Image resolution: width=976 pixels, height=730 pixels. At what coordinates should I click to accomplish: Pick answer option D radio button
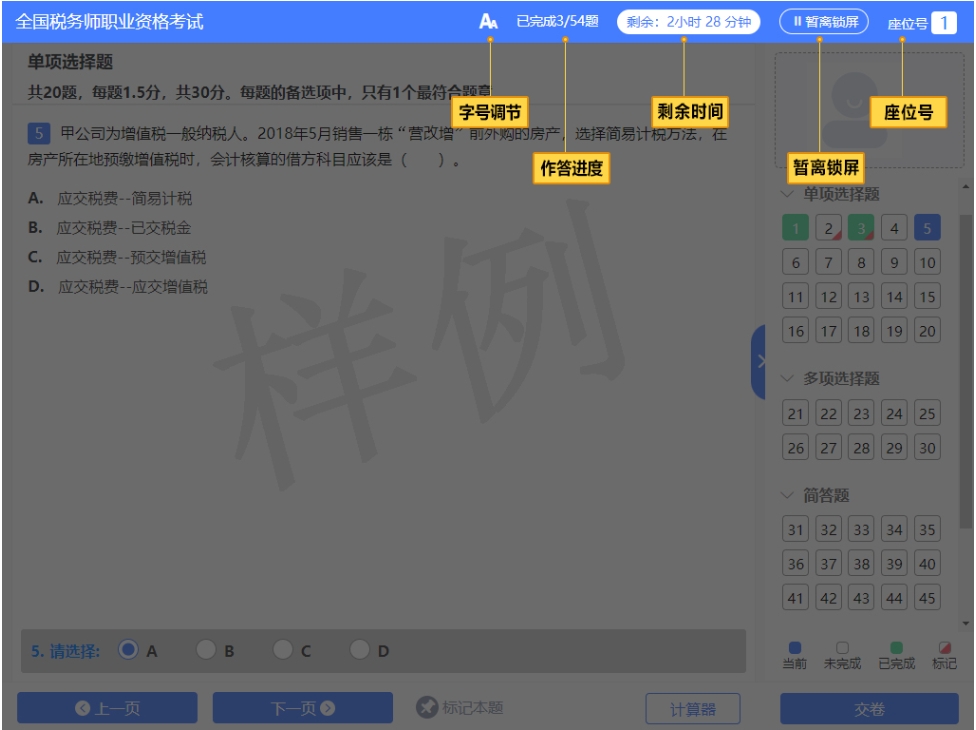click(x=360, y=650)
